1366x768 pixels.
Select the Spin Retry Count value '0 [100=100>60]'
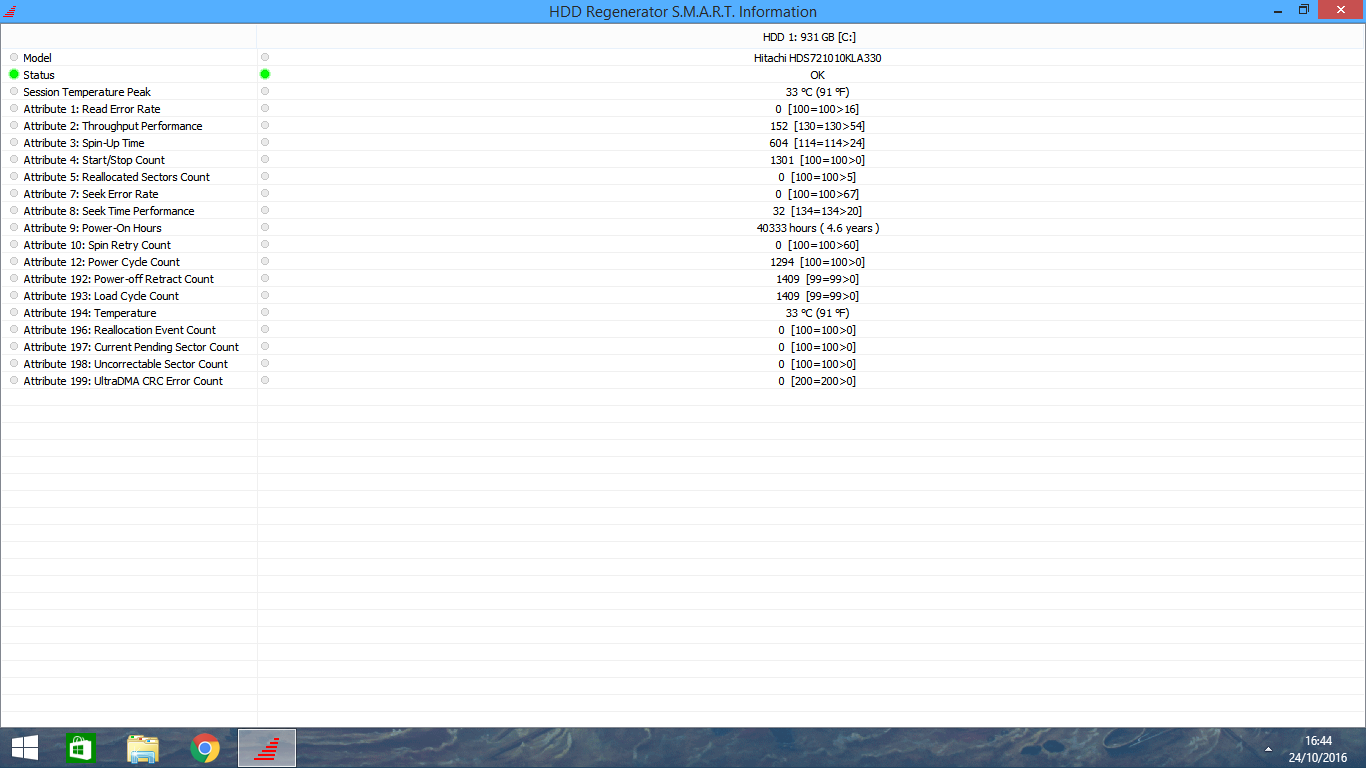[817, 245]
